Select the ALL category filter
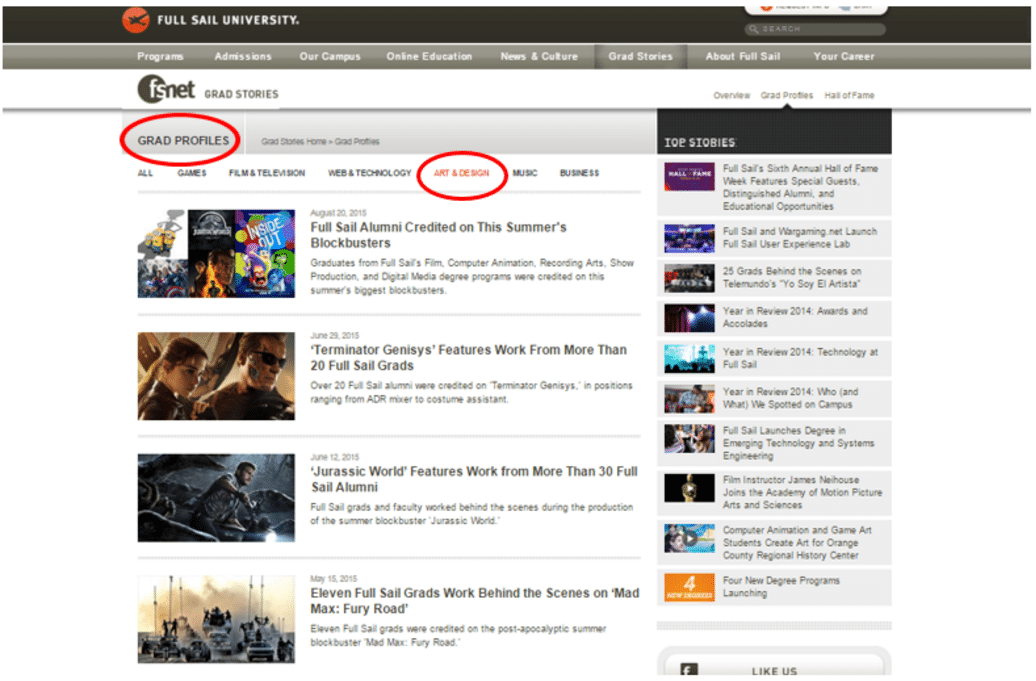Screen dimensions: 1036x681 click(145, 173)
